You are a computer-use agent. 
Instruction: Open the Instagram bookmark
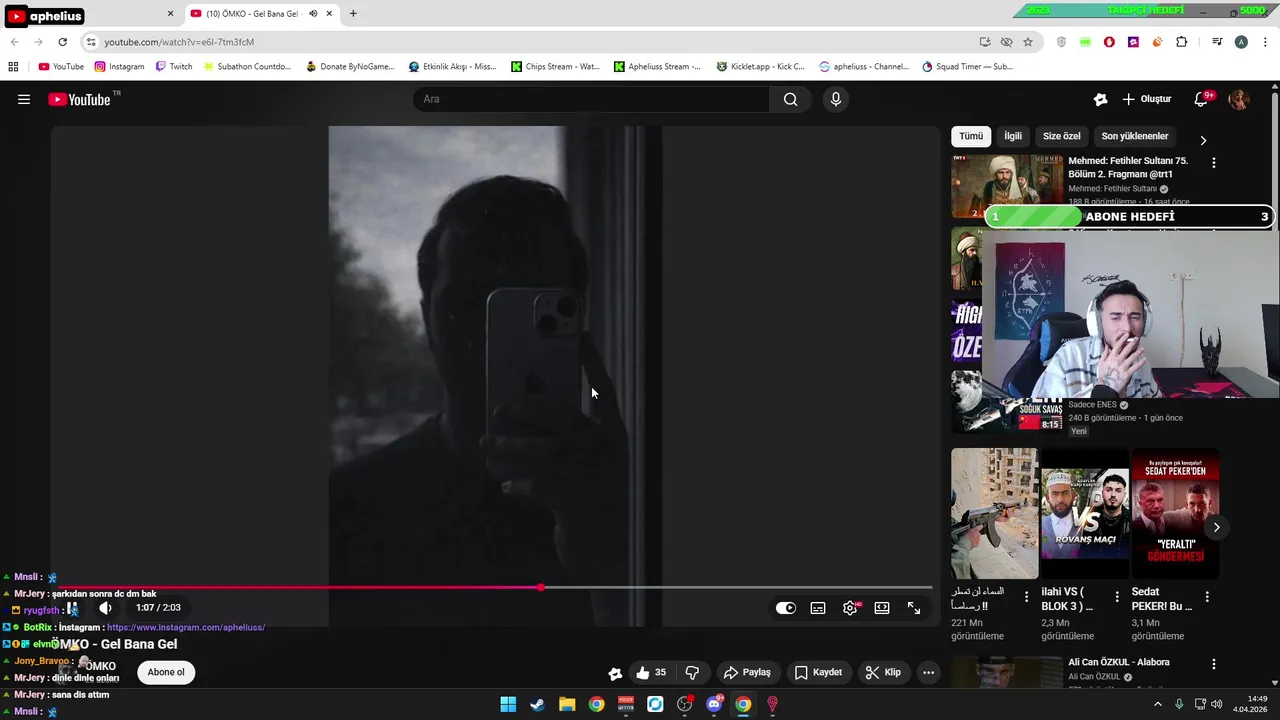tap(119, 67)
